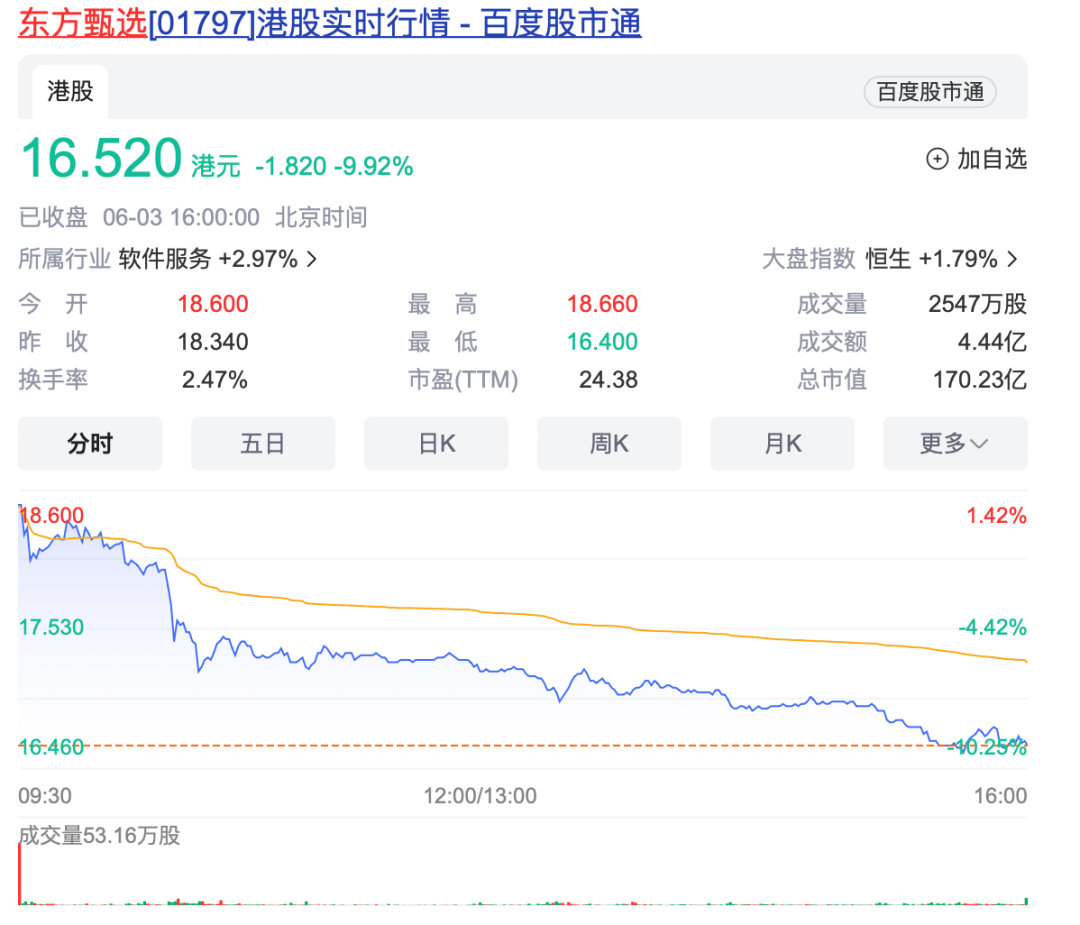
Task: Click the 16:00 time axis label
Action: click(1000, 796)
